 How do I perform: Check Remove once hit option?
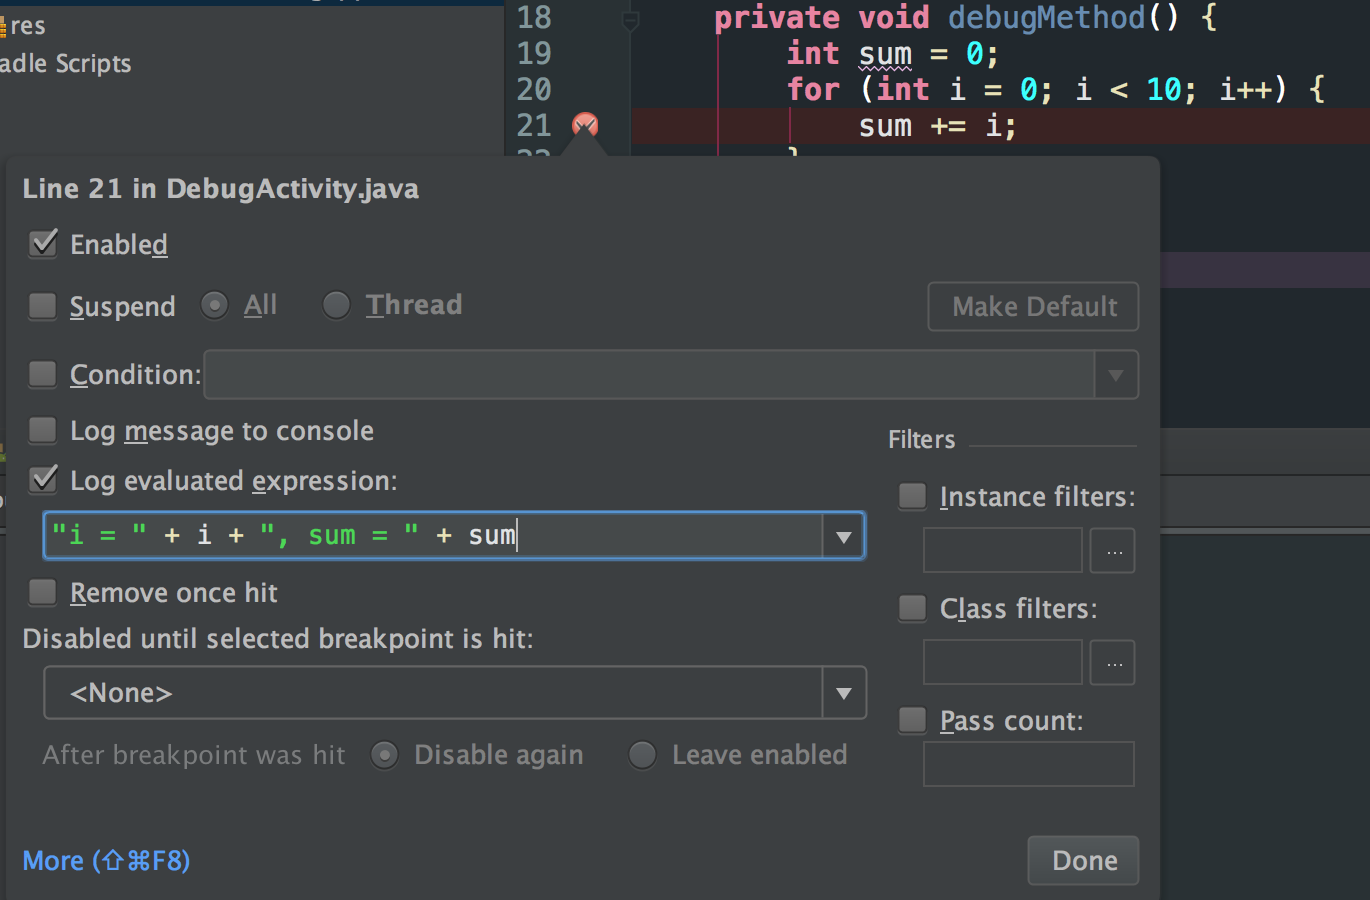click(43, 593)
